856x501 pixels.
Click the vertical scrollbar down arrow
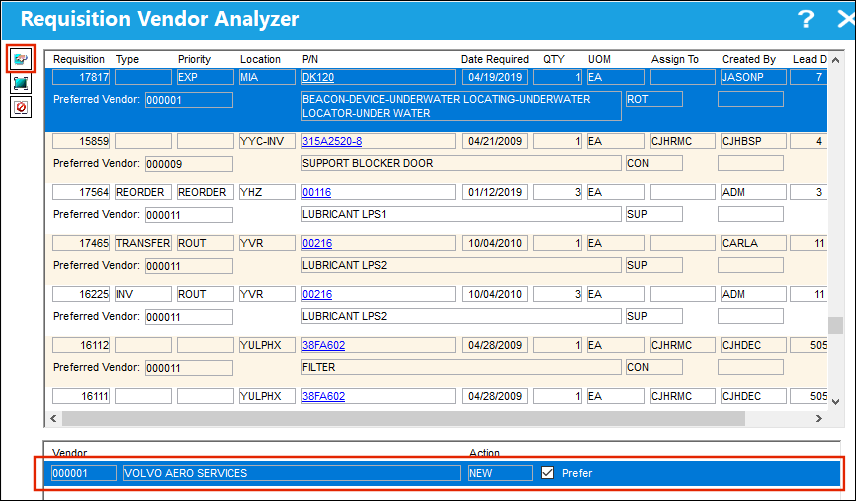pyautogui.click(x=835, y=402)
